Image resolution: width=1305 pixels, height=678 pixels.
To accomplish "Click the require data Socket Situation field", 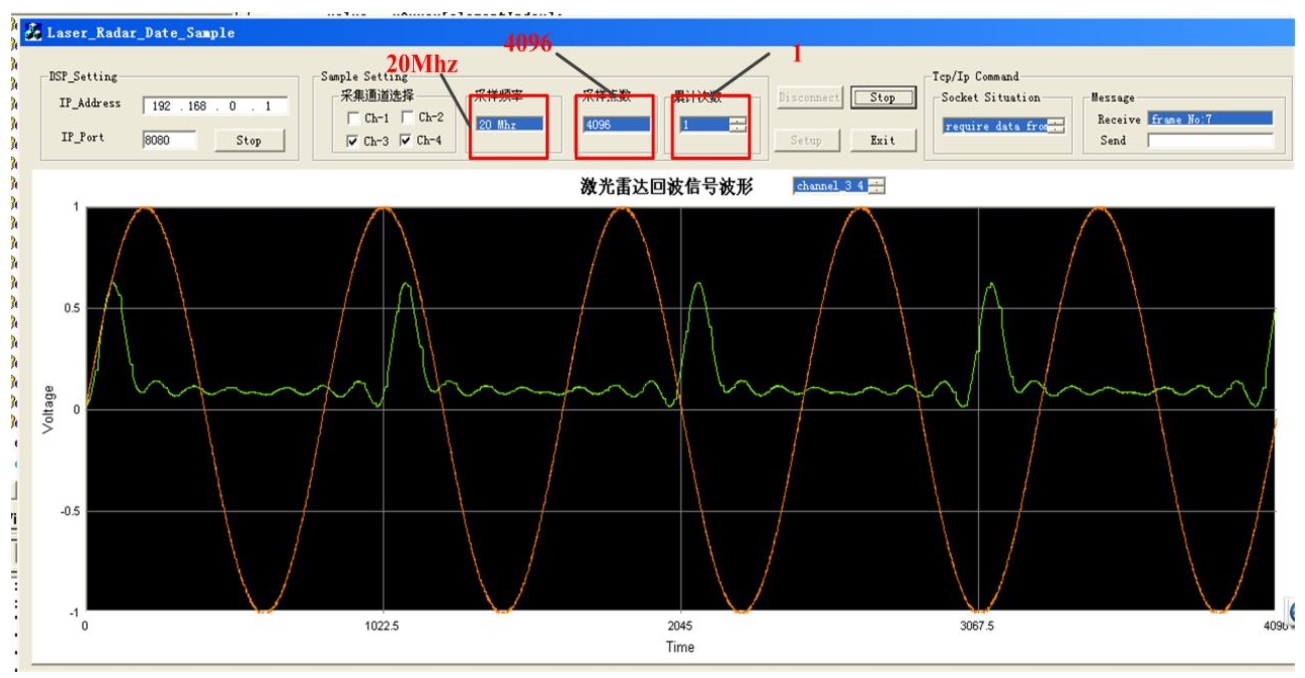I will click(996, 126).
